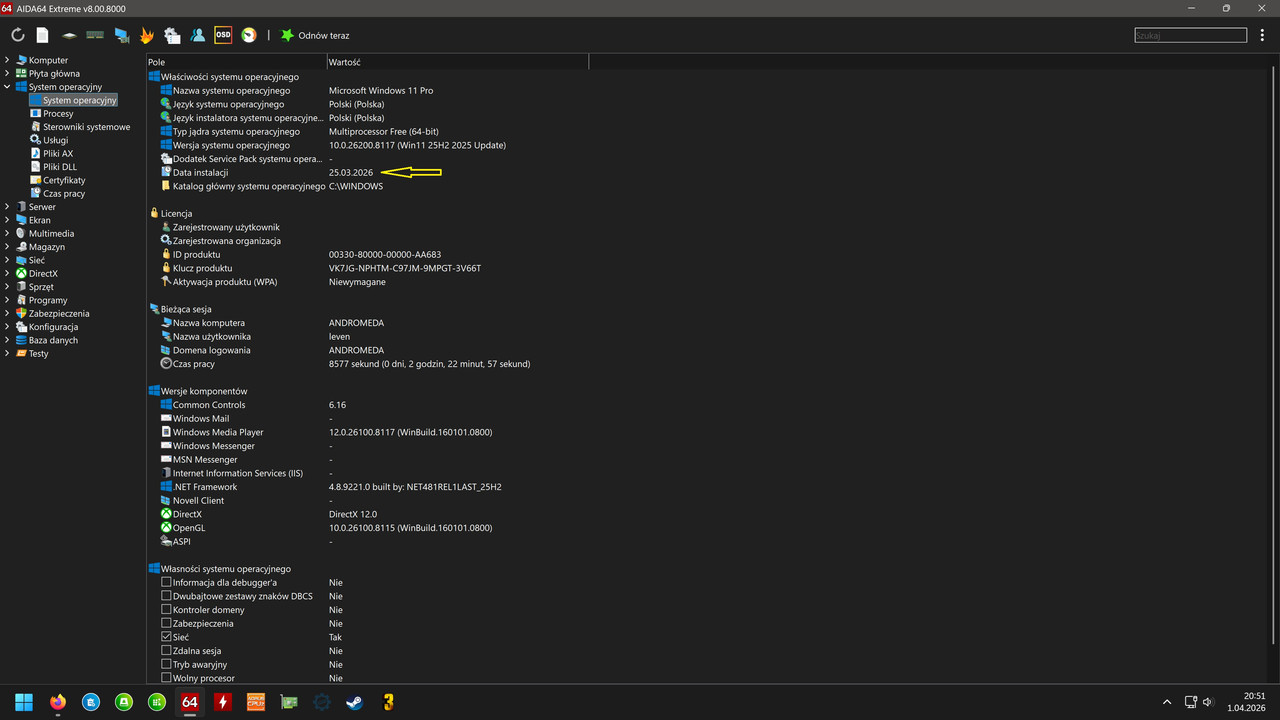This screenshot has width=1280, height=720.
Task: Click the Wartość column header
Action: 458,62
